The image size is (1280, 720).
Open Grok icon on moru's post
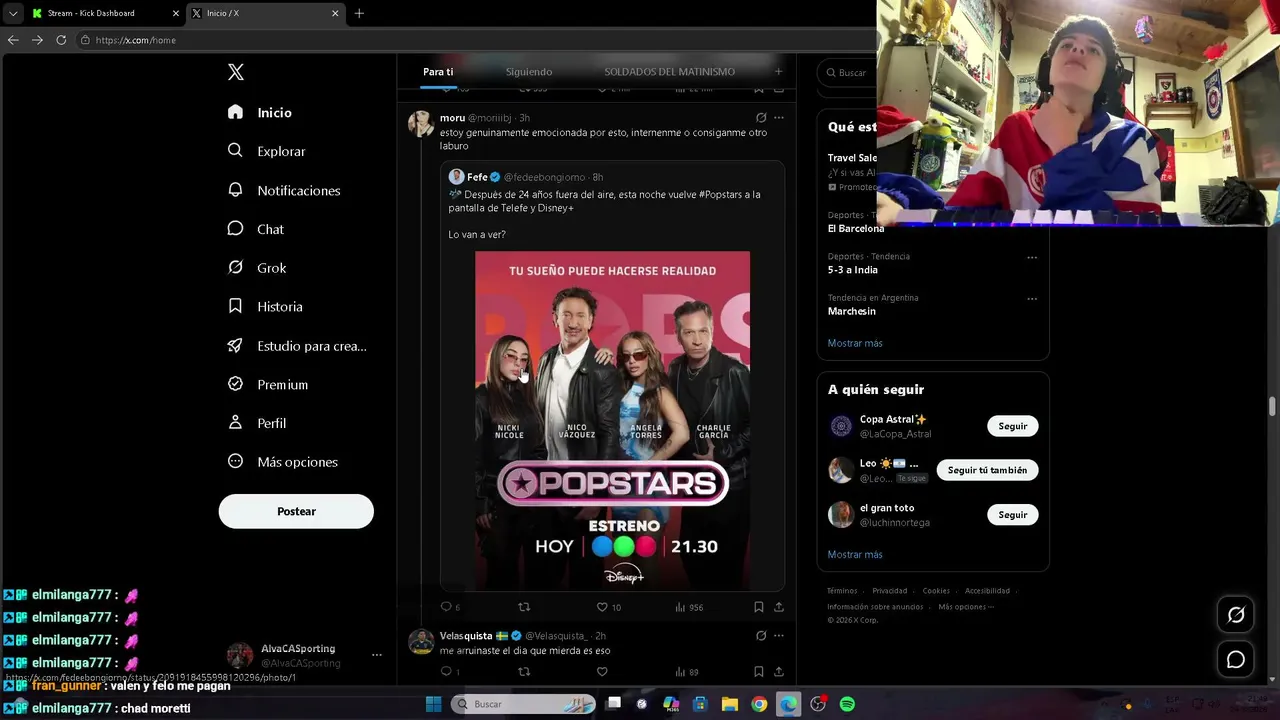[761, 118]
